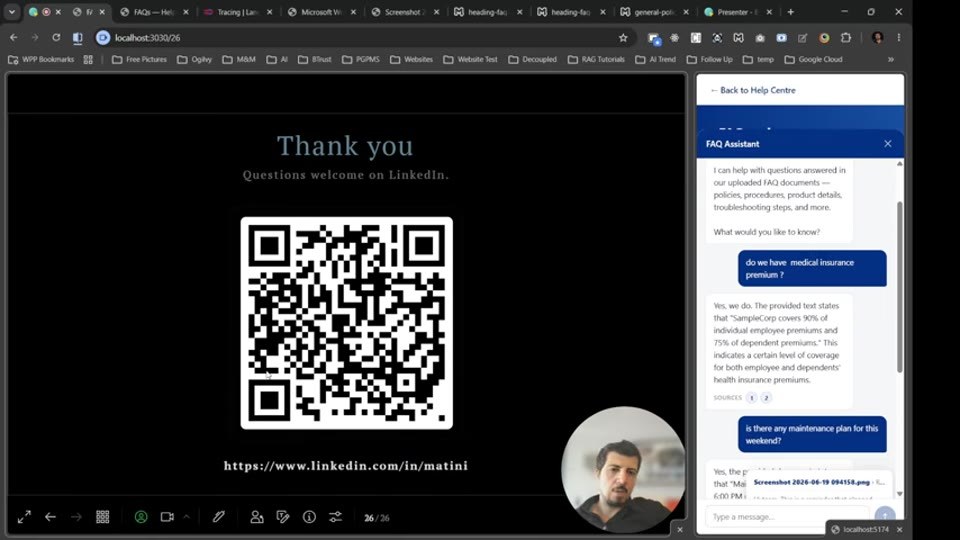The image size is (960, 540).
Task: Go to previous slide with left arrow
Action: [x=50, y=517]
